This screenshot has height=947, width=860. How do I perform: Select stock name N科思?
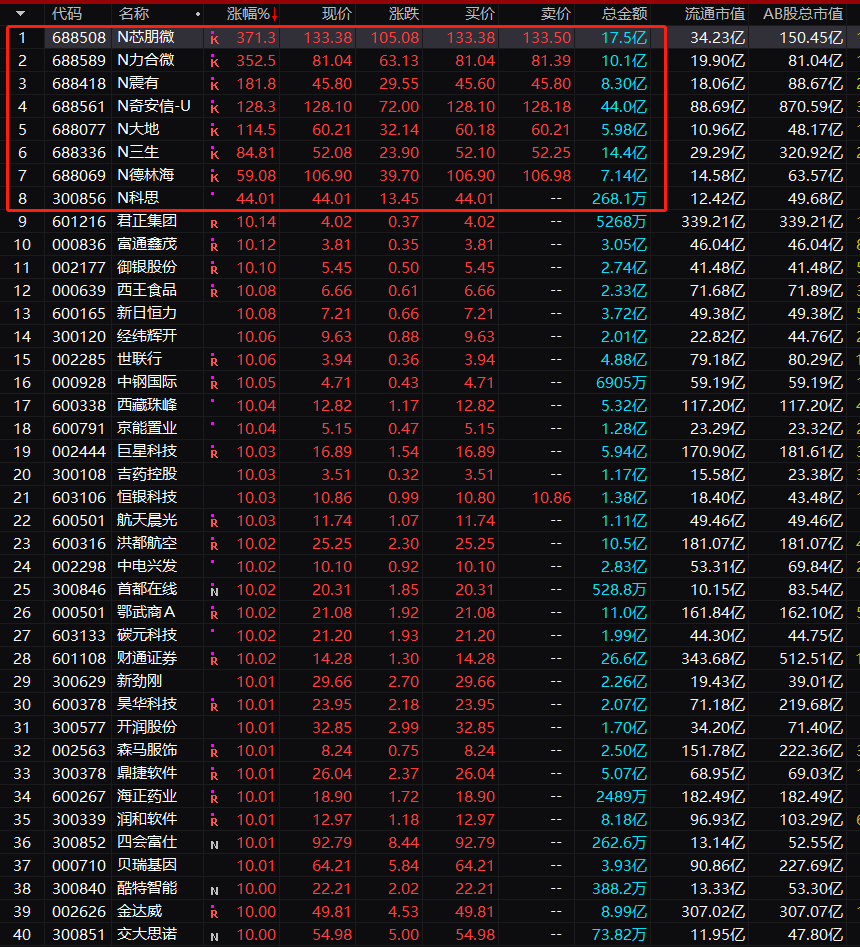pyautogui.click(x=138, y=198)
